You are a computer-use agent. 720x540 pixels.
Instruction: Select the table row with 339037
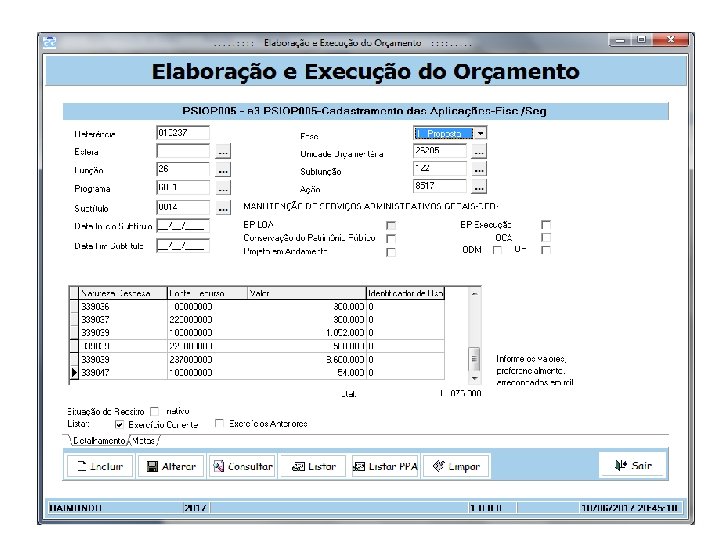pyautogui.click(x=257, y=320)
